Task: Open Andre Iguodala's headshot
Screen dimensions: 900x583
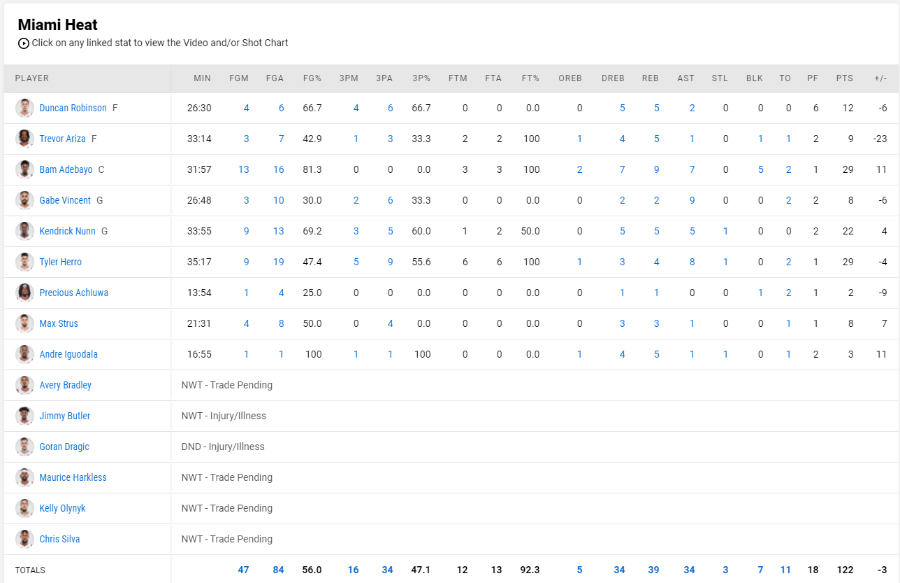Action: [24, 355]
